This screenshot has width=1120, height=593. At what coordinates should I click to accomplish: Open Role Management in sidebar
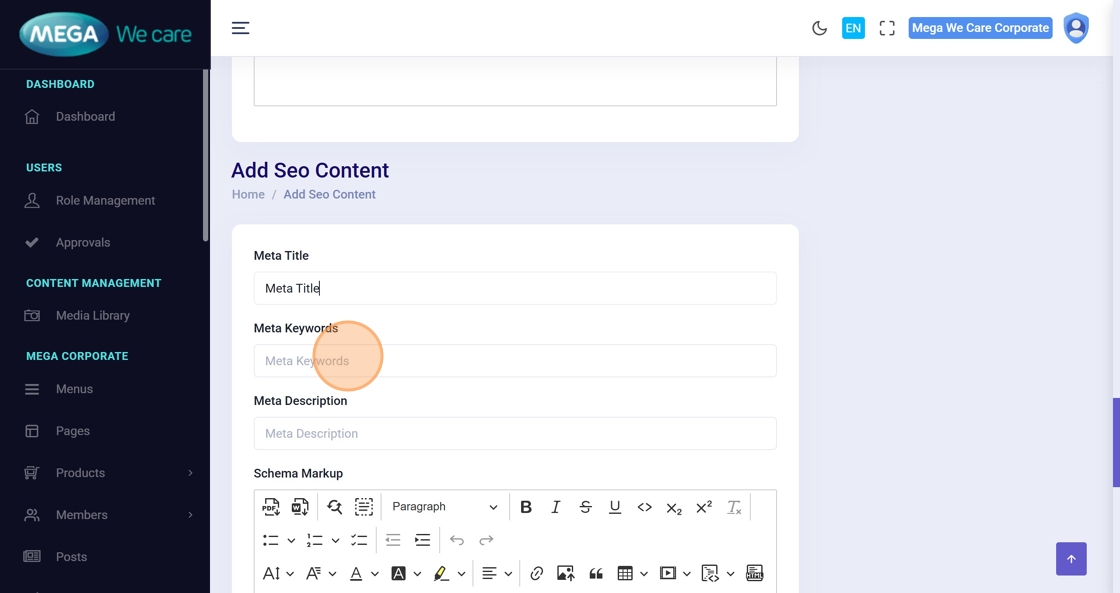click(105, 200)
